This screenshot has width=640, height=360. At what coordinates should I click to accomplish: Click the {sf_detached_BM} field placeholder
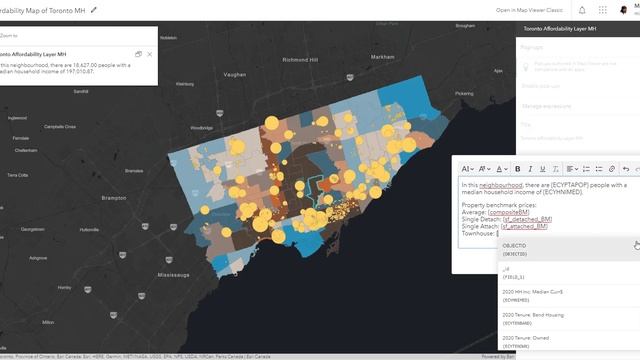[x=527, y=219]
